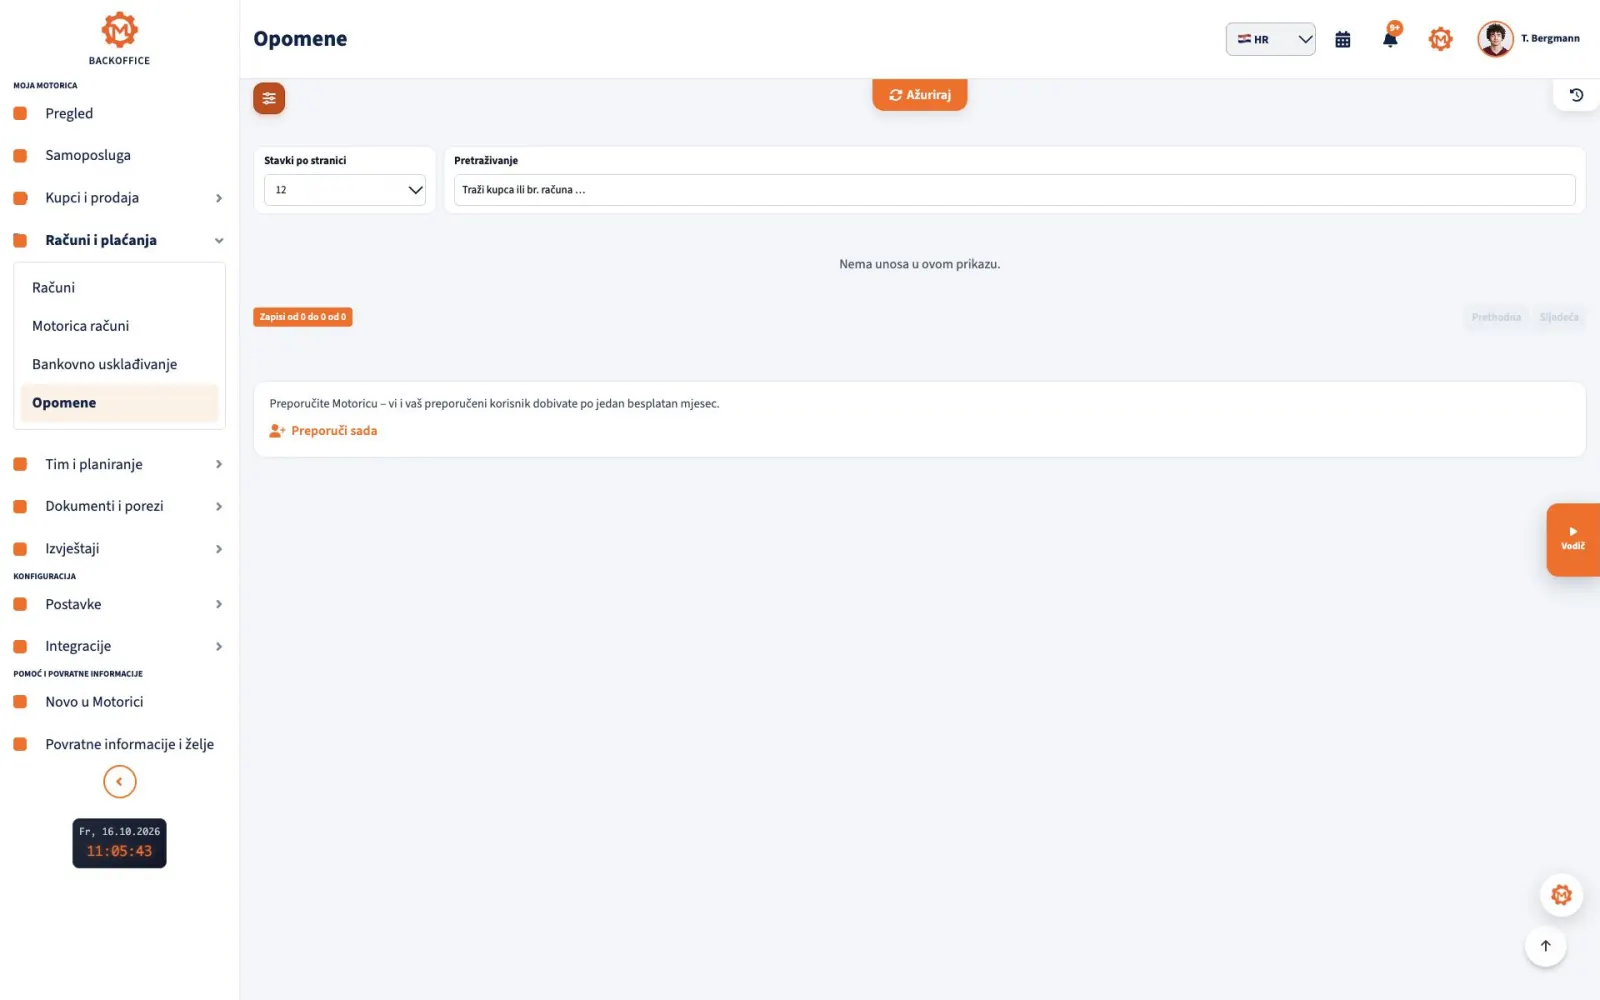This screenshot has height=1000, width=1600.
Task: Open Bankovno usklađivanje
Action: point(119,364)
